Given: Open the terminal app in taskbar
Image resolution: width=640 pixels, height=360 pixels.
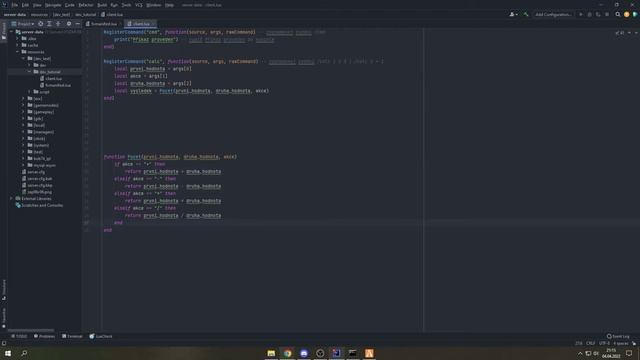Looking at the screenshot, I should coord(353,353).
